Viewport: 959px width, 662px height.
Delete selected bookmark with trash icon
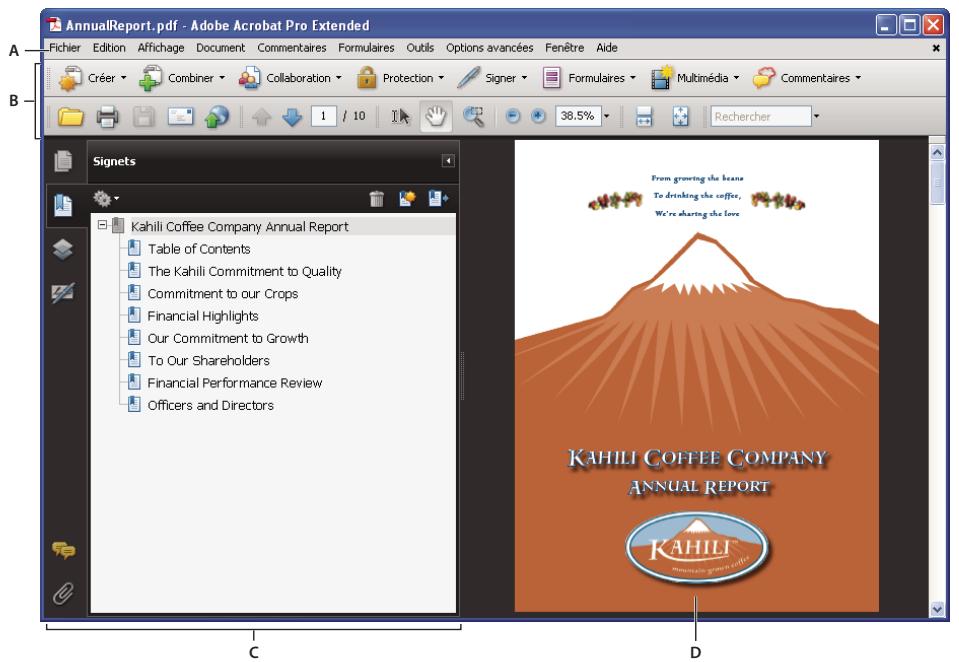pyautogui.click(x=376, y=199)
